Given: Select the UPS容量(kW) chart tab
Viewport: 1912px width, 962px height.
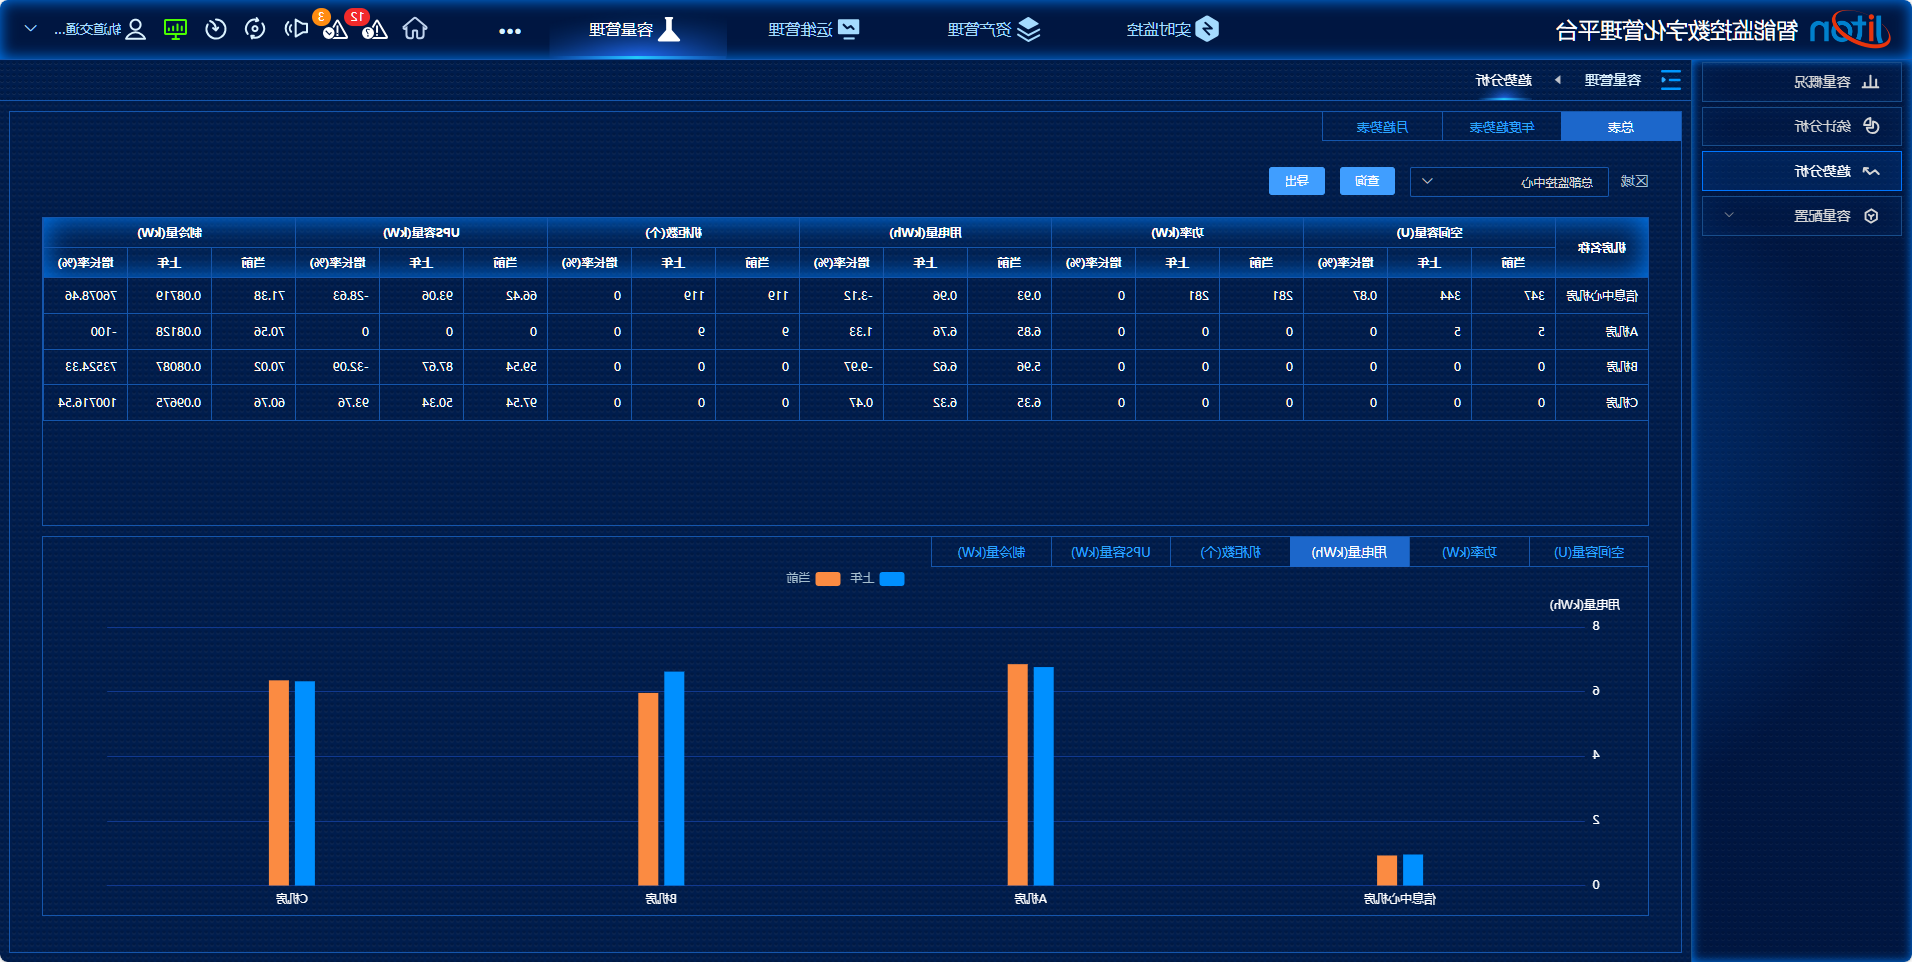Looking at the screenshot, I should (x=1110, y=552).
